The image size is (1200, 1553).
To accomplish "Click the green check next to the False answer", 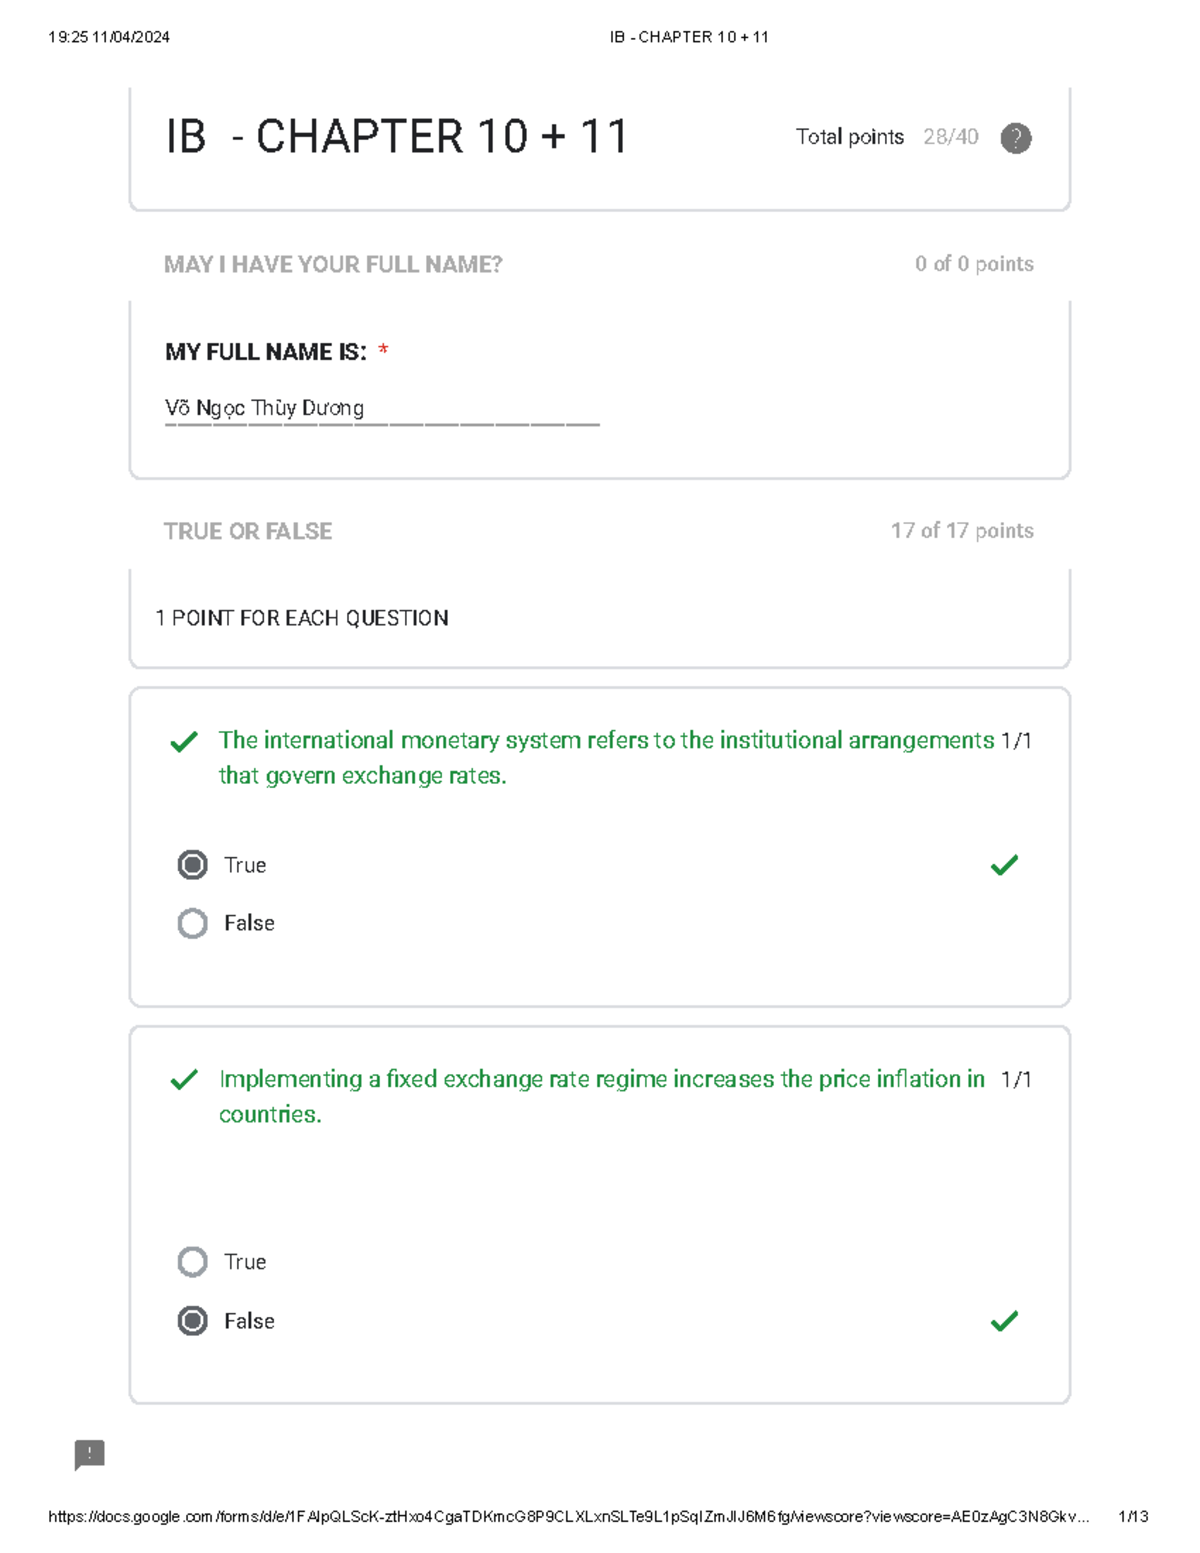I will coord(1005,1321).
